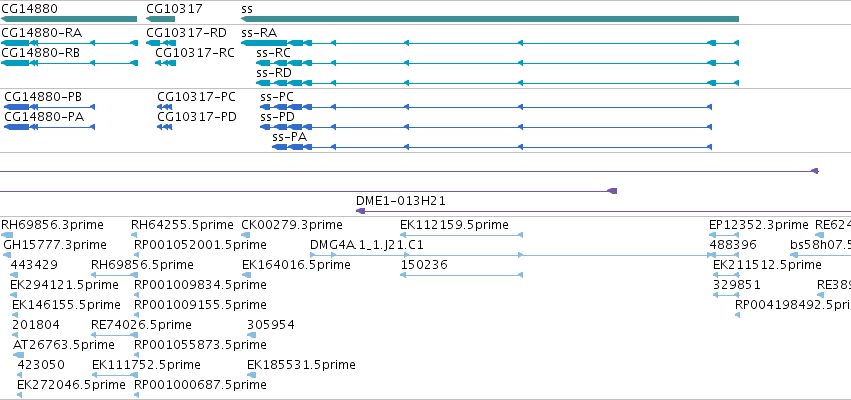
Task: Open the AT26763.5prime EST
Action: [63, 345]
